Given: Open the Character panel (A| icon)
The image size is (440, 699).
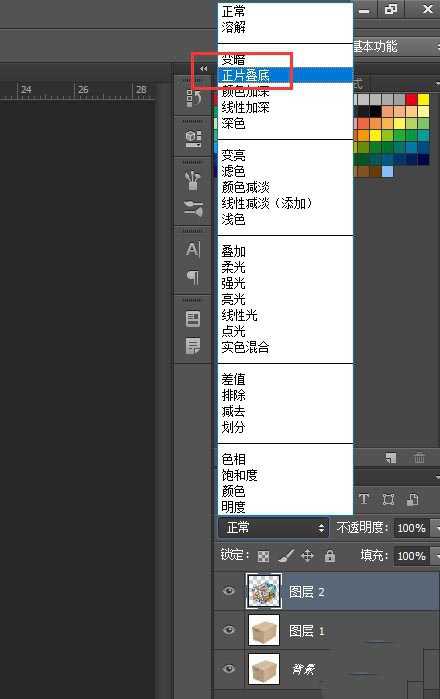Looking at the screenshot, I should point(193,249).
